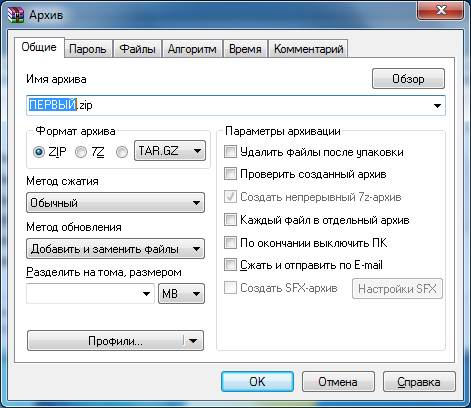Click the Обзор browse button
Screen dimensions: 471x408
(x=408, y=79)
